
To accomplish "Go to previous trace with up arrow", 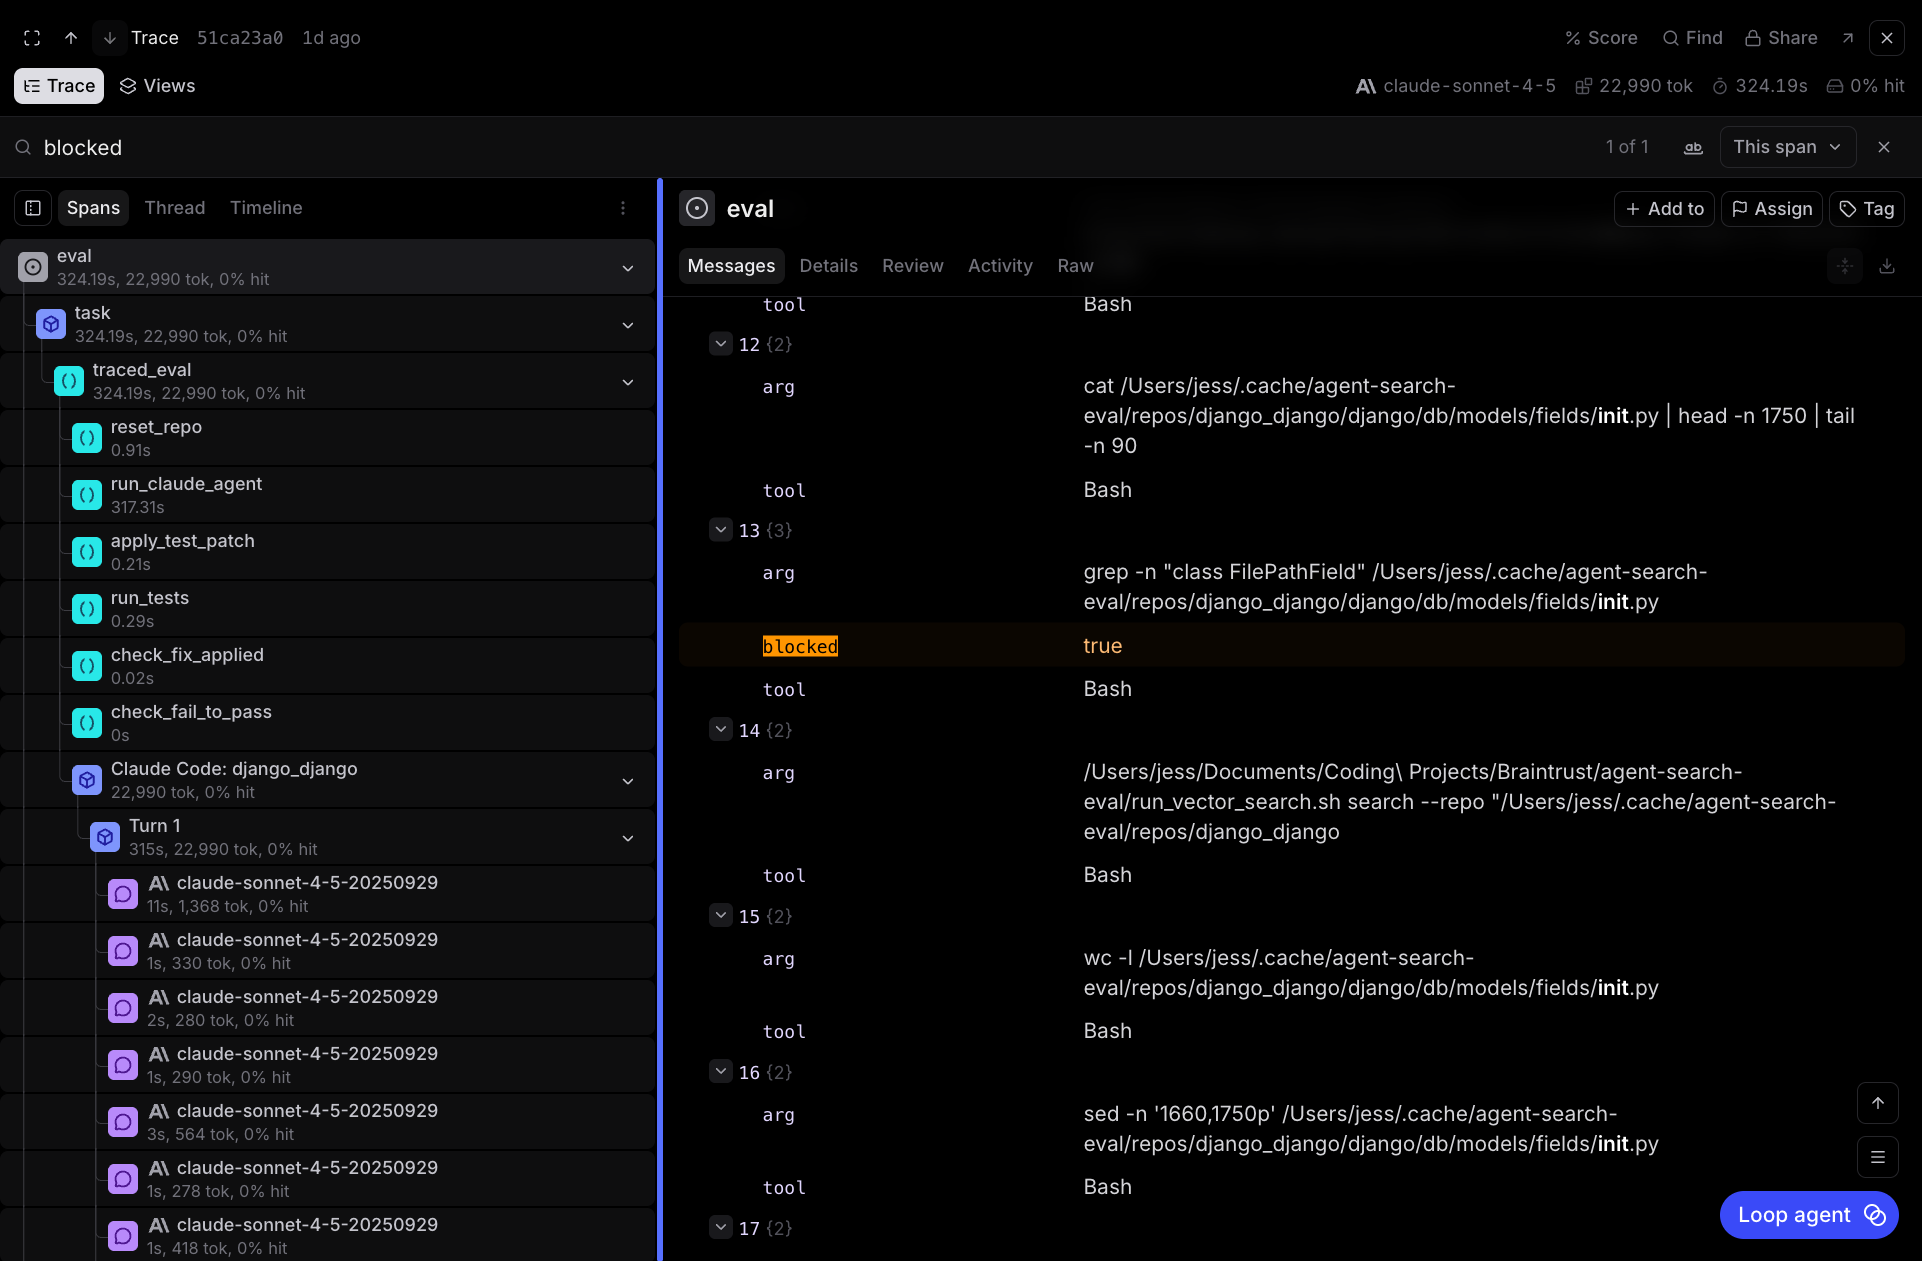I will point(71,38).
